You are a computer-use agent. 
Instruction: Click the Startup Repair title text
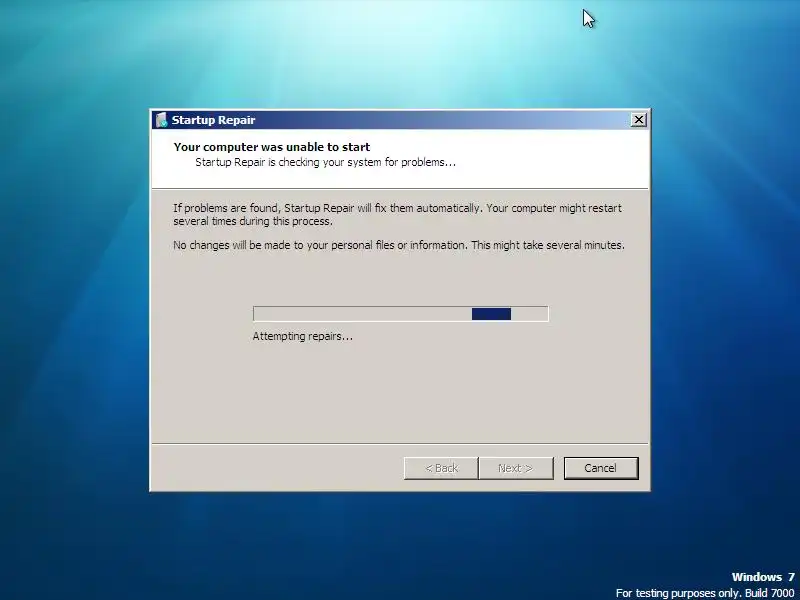coord(213,120)
